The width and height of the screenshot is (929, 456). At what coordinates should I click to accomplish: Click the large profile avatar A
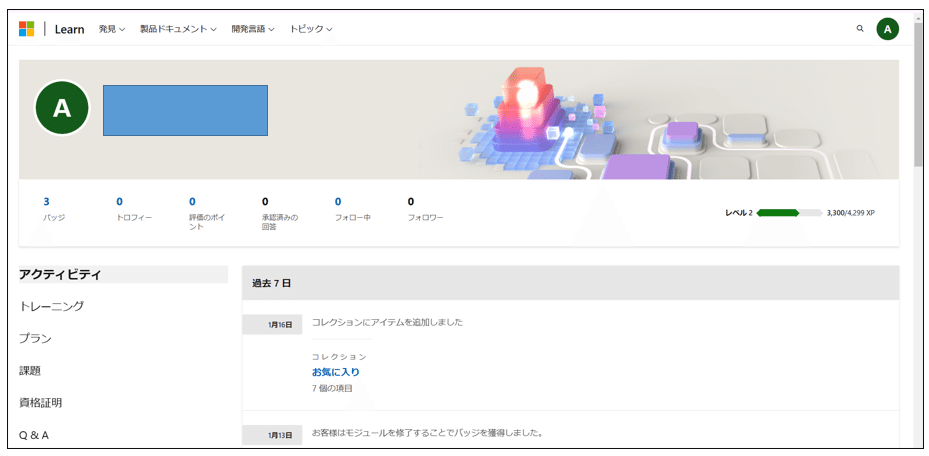(x=62, y=108)
